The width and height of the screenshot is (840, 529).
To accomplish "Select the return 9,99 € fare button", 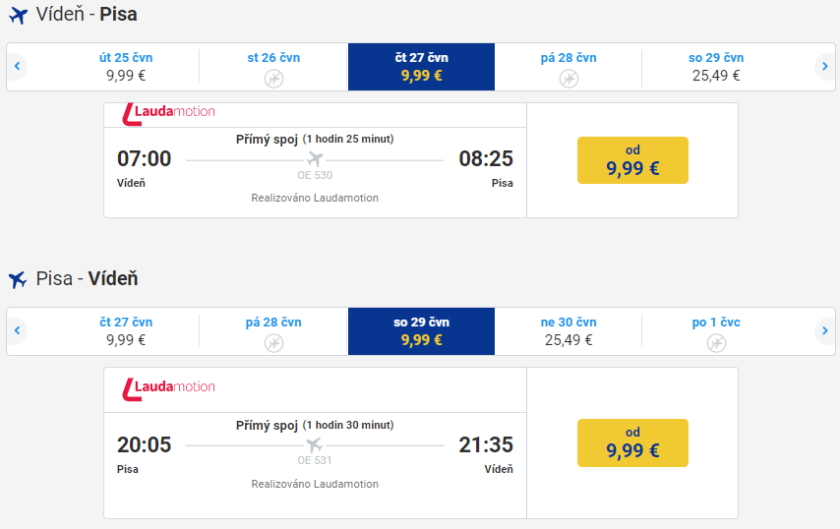I will (632, 442).
